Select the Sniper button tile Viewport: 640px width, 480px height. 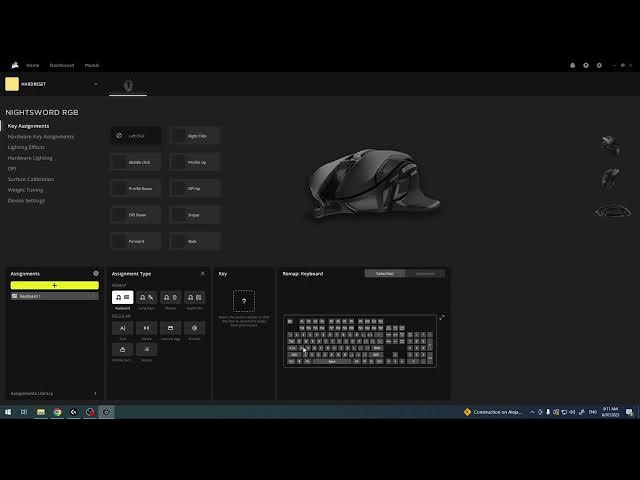(x=195, y=215)
